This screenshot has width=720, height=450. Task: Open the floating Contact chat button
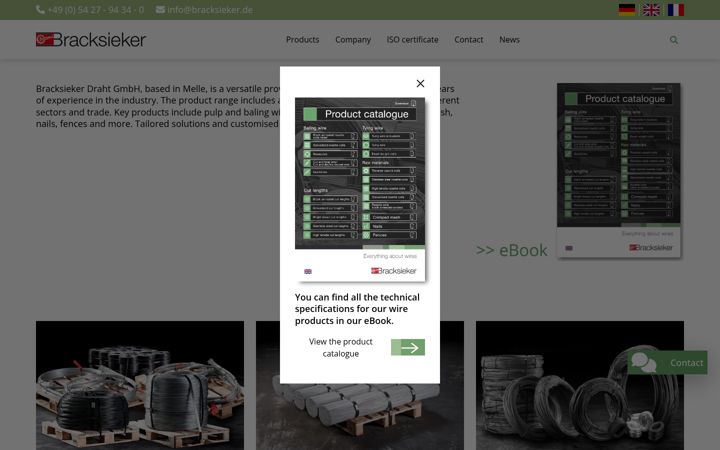pyautogui.click(x=667, y=363)
